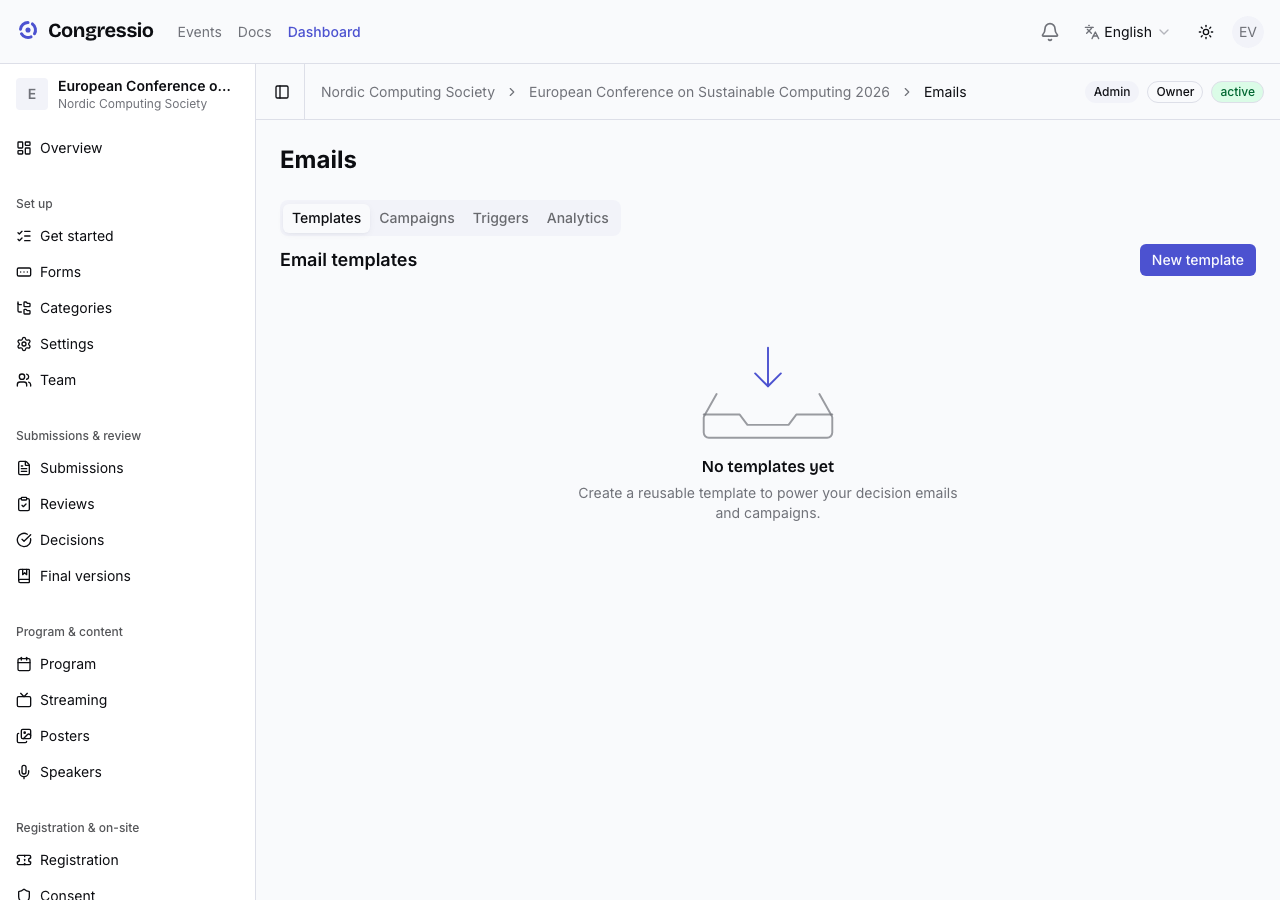This screenshot has width=1280, height=900.
Task: Open Forms in sidebar
Action: click(x=128, y=272)
